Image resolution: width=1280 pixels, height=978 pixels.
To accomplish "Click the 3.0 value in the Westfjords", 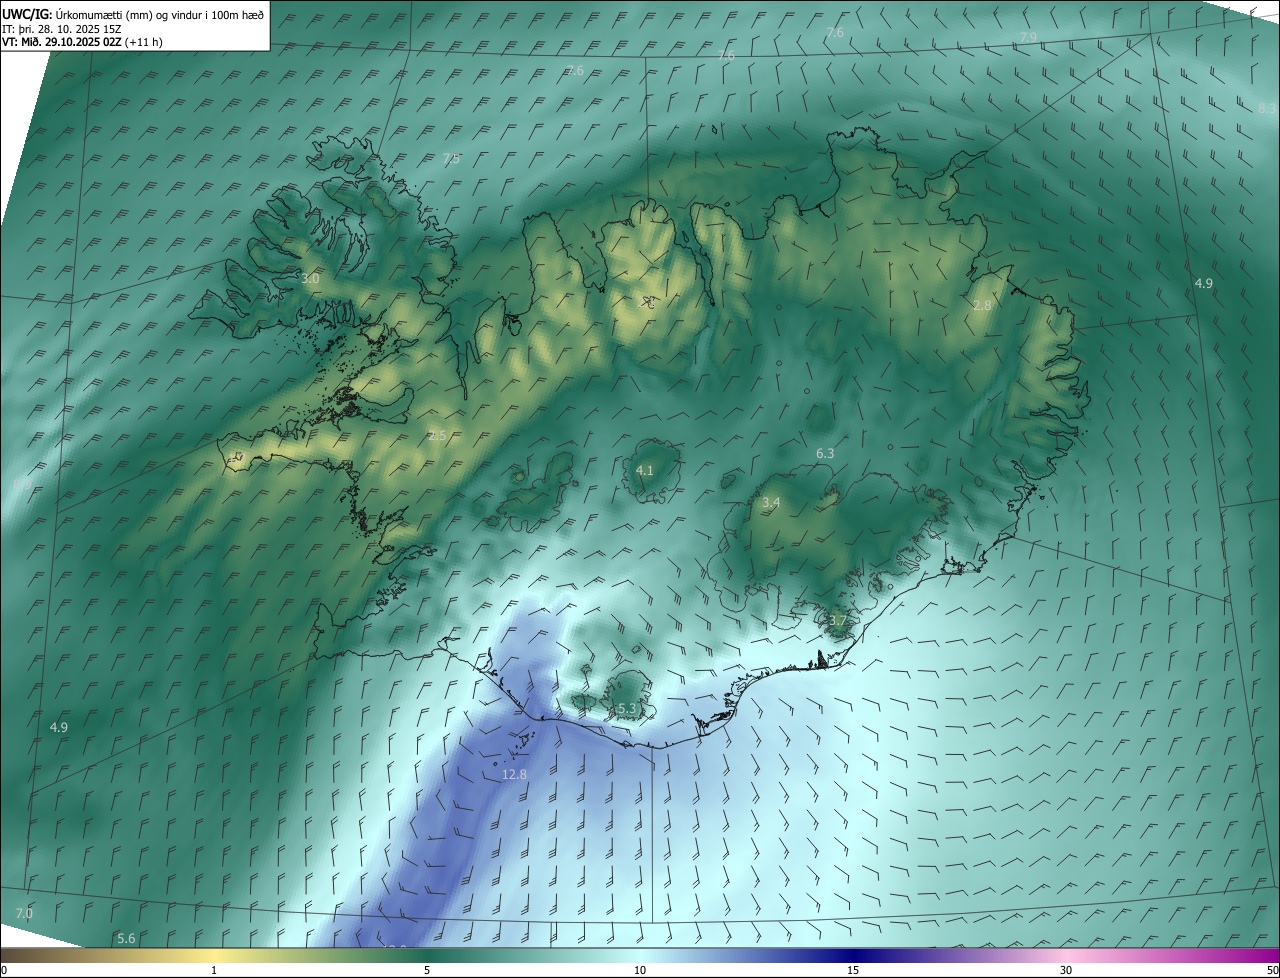I will [x=310, y=278].
